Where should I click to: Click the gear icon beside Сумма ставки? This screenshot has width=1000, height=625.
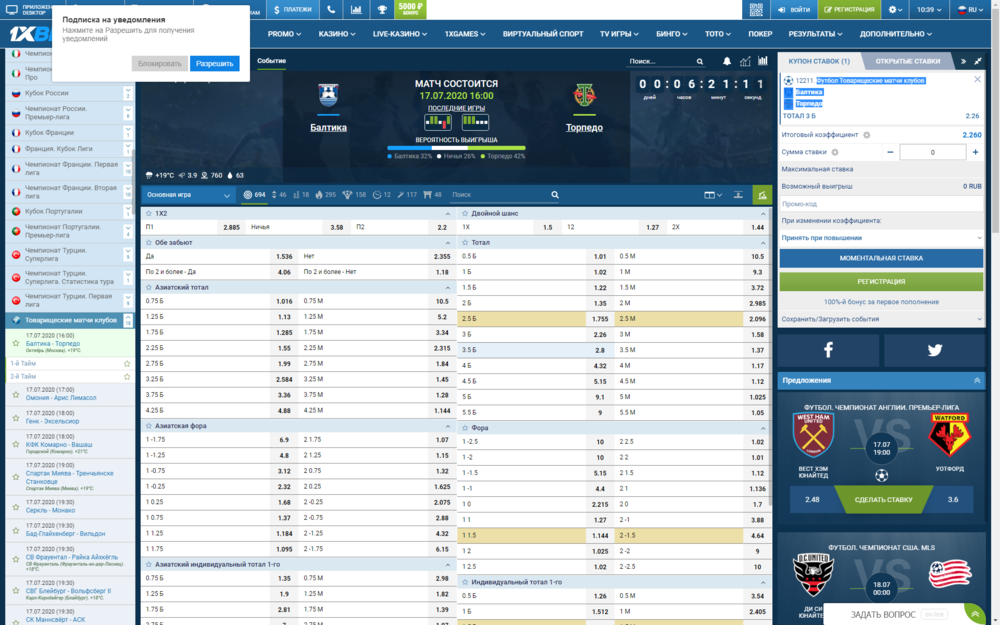835,152
